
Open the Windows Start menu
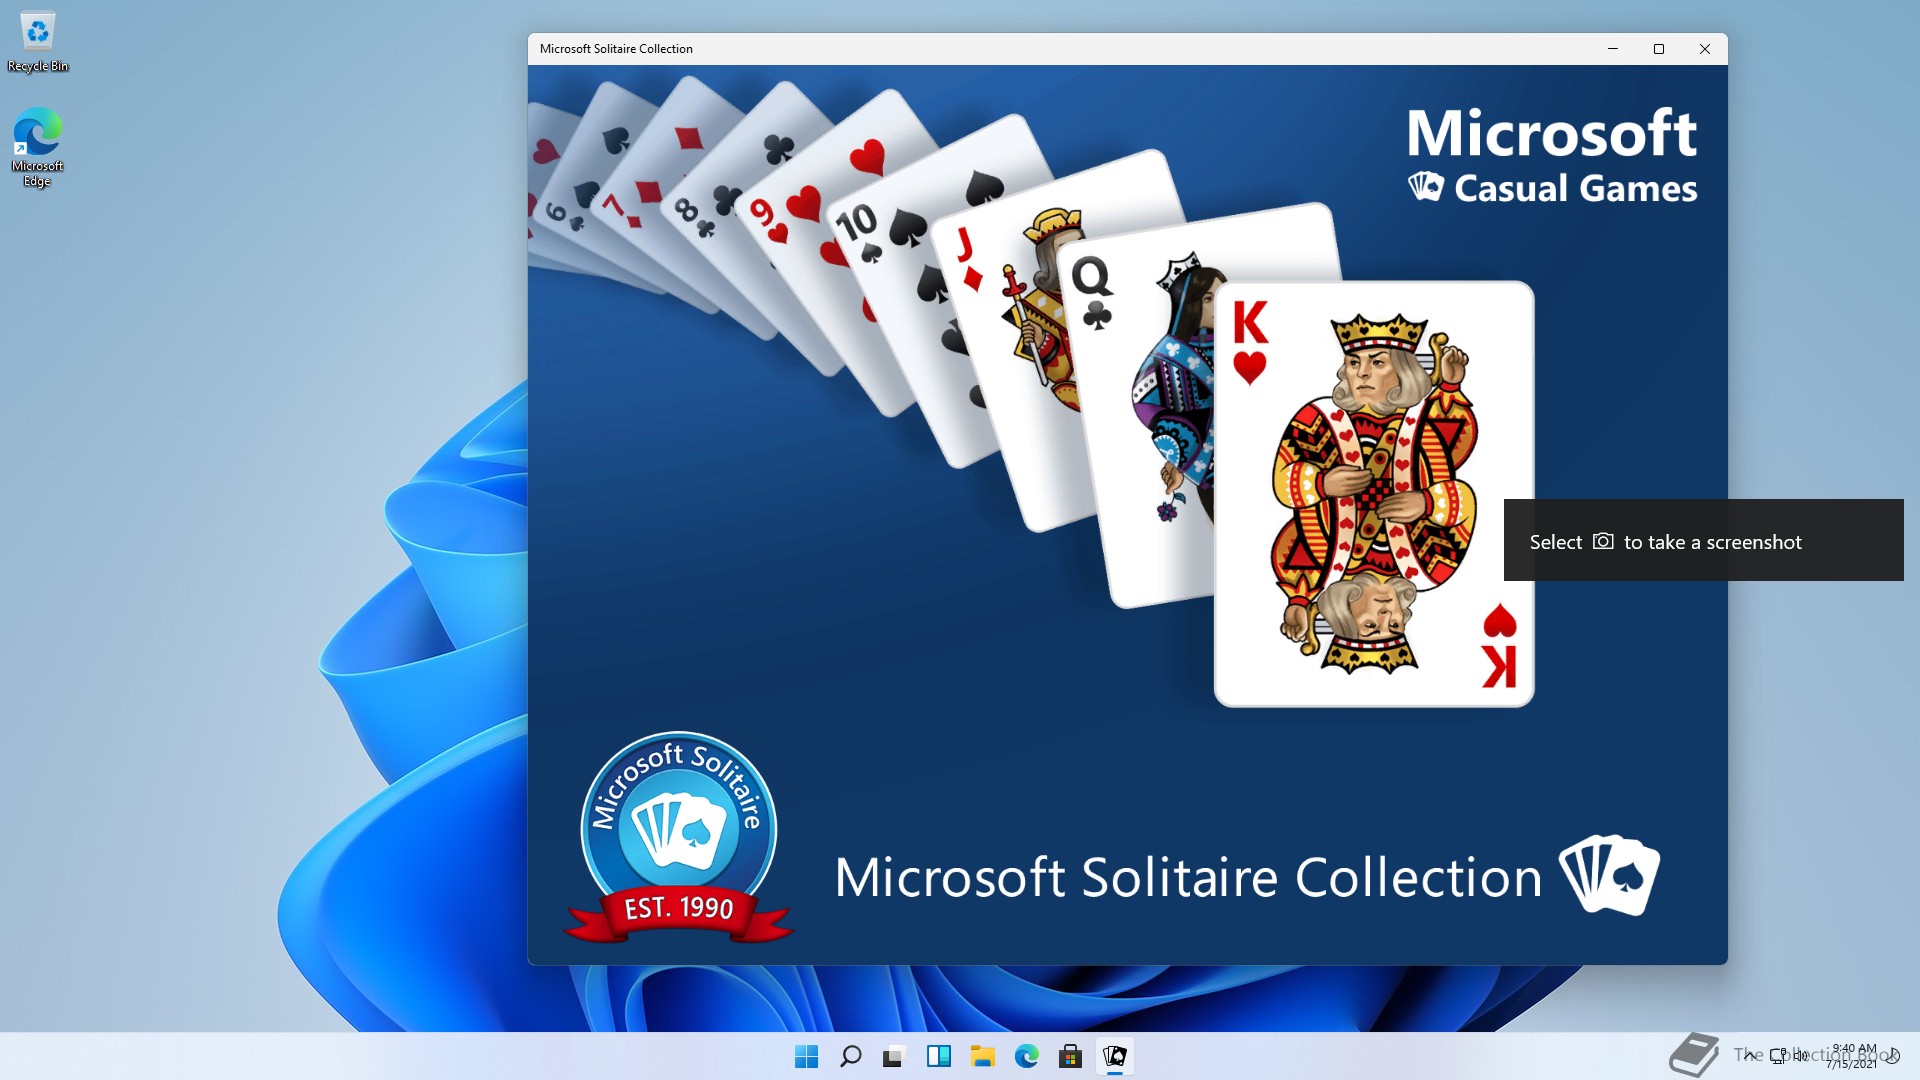(x=806, y=1056)
